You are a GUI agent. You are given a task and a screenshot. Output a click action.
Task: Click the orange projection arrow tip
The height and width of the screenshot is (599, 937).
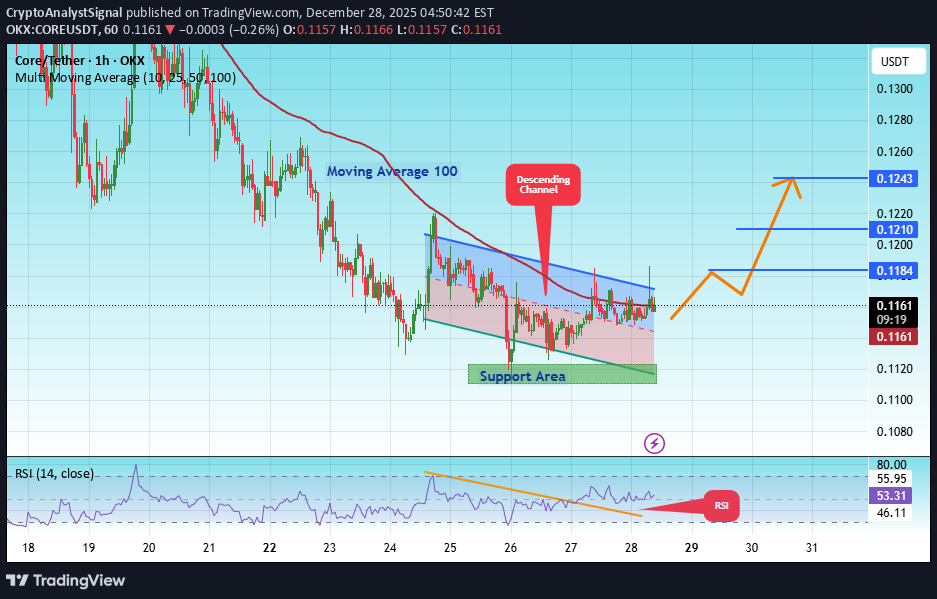(x=791, y=179)
